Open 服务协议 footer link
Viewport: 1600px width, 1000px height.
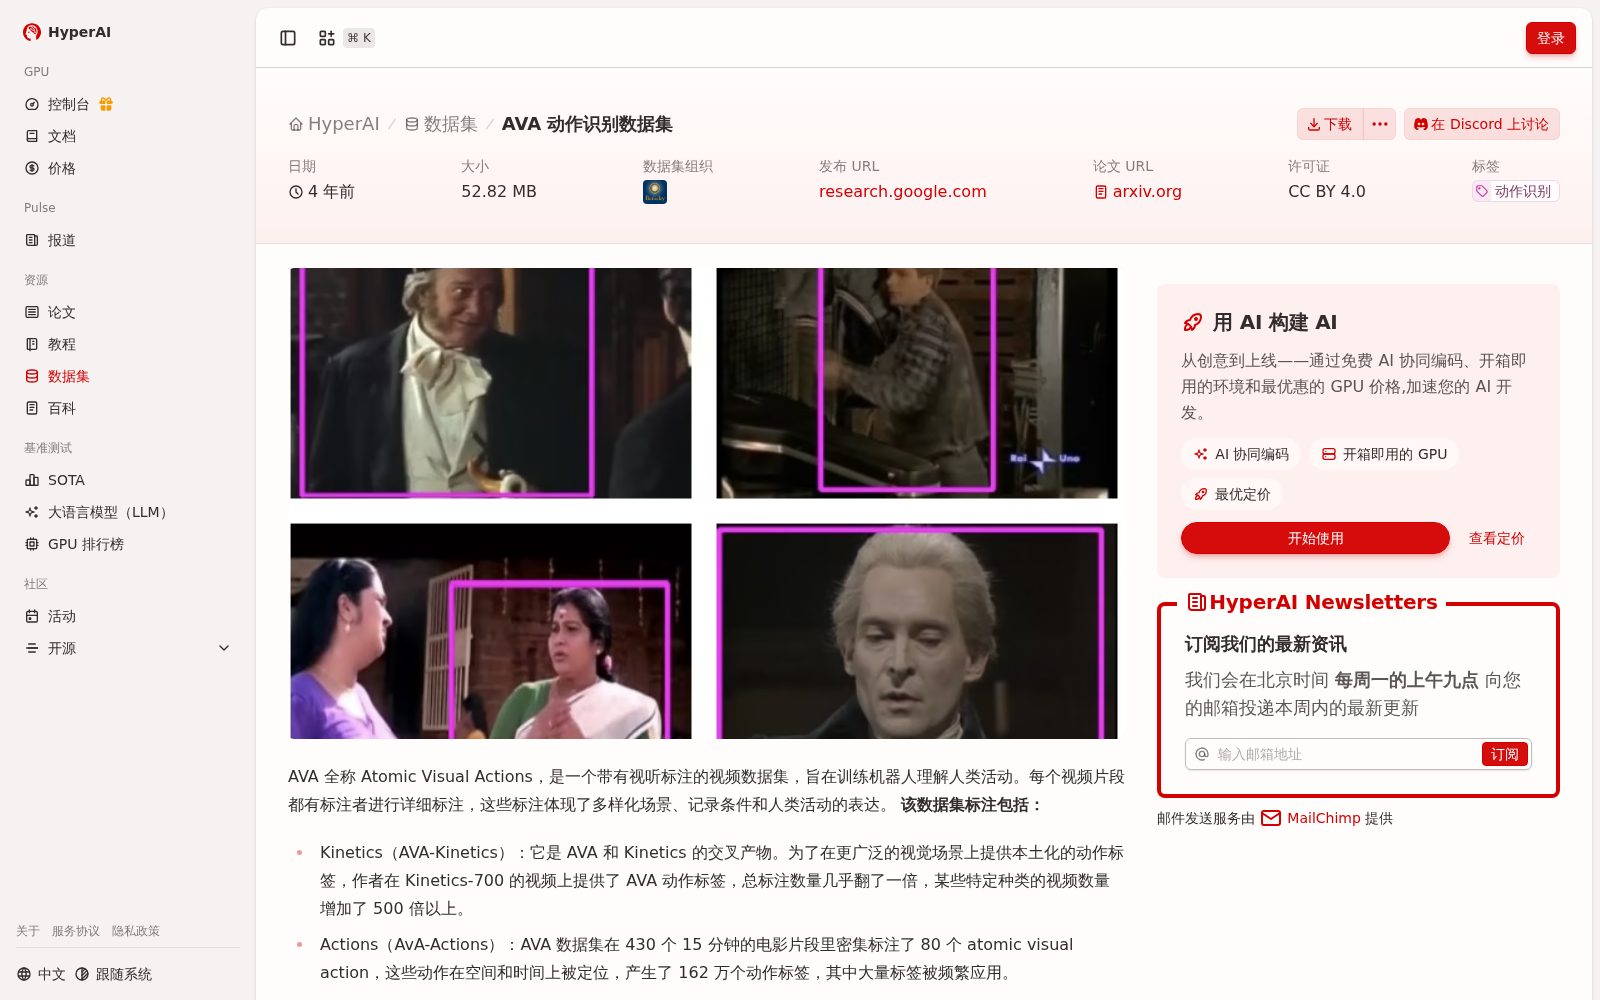click(76, 931)
